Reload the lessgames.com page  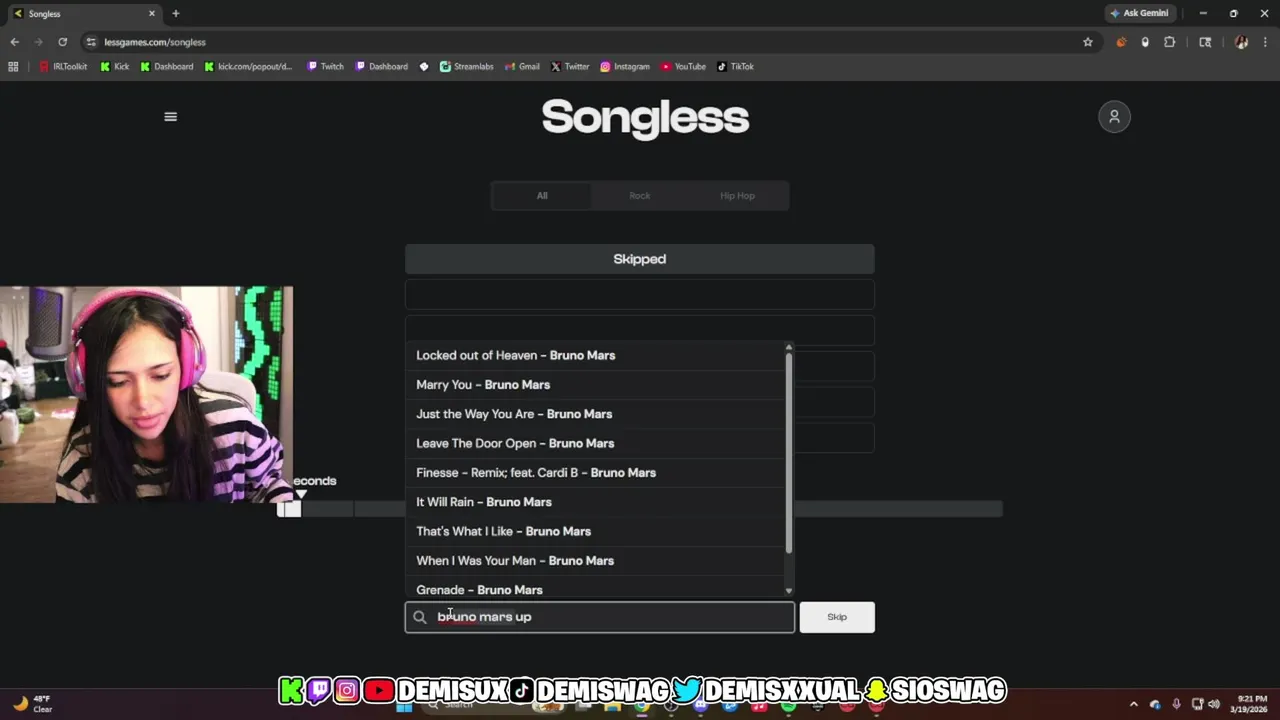62,42
